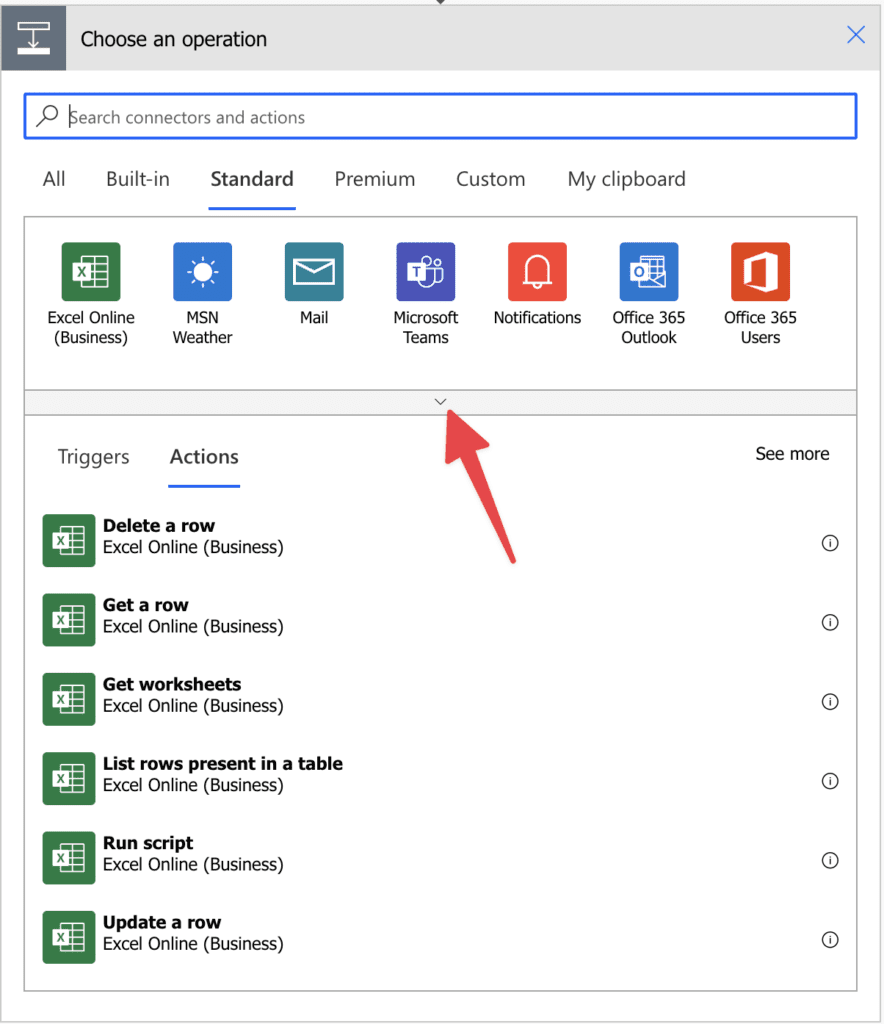Expand the connector list with the chevron

[x=440, y=401]
